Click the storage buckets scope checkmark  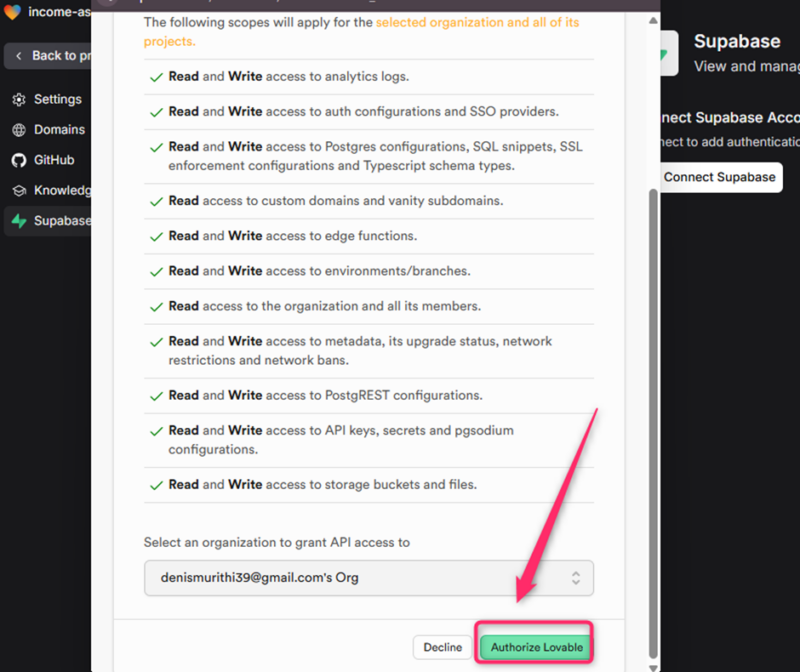[x=155, y=485]
